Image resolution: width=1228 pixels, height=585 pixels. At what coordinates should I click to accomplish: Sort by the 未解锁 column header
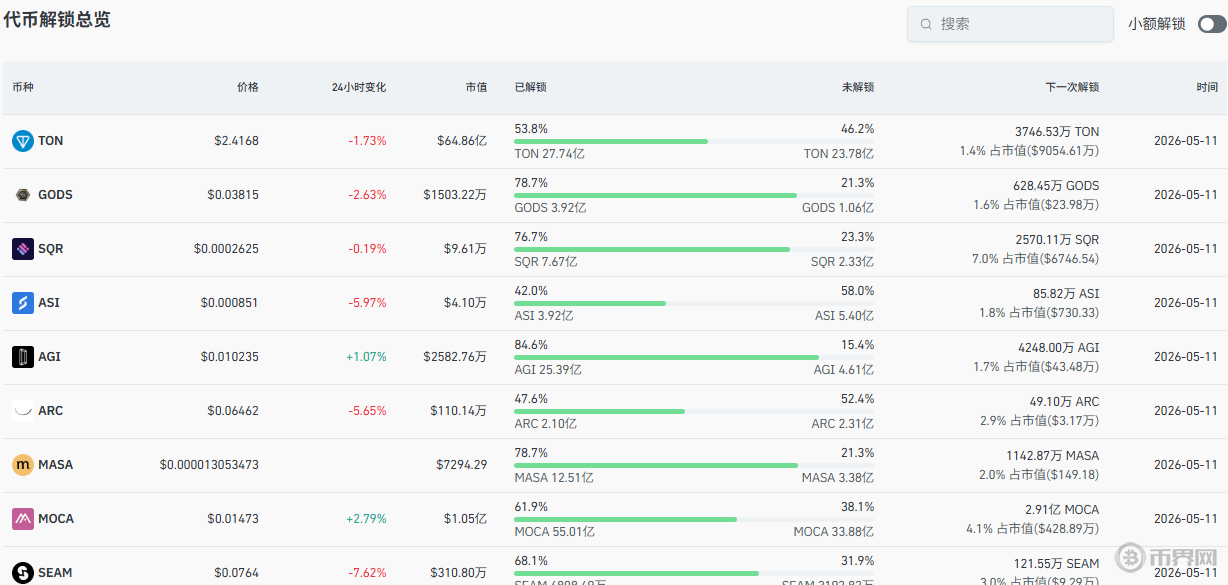[x=858, y=88]
